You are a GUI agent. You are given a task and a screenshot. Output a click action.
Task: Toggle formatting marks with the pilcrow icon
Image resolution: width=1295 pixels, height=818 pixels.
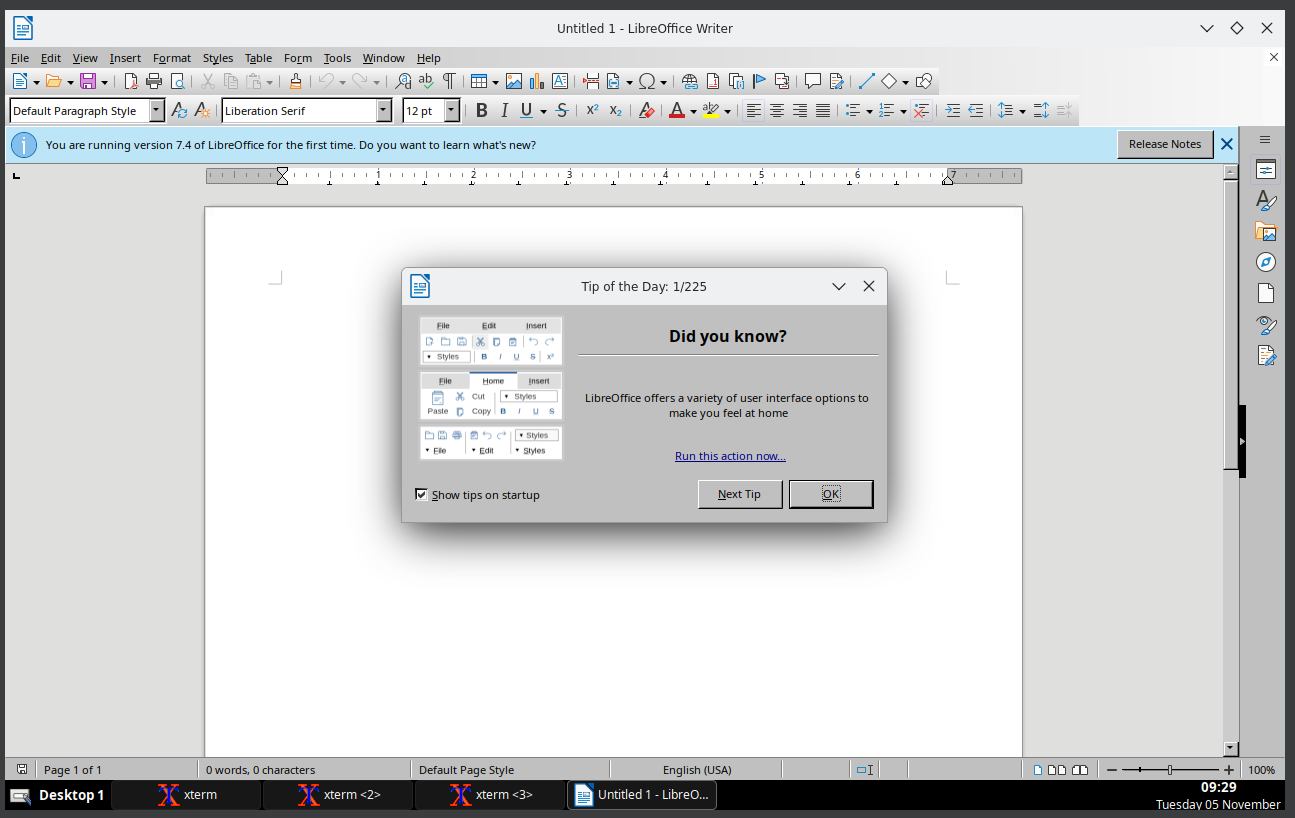coord(450,81)
